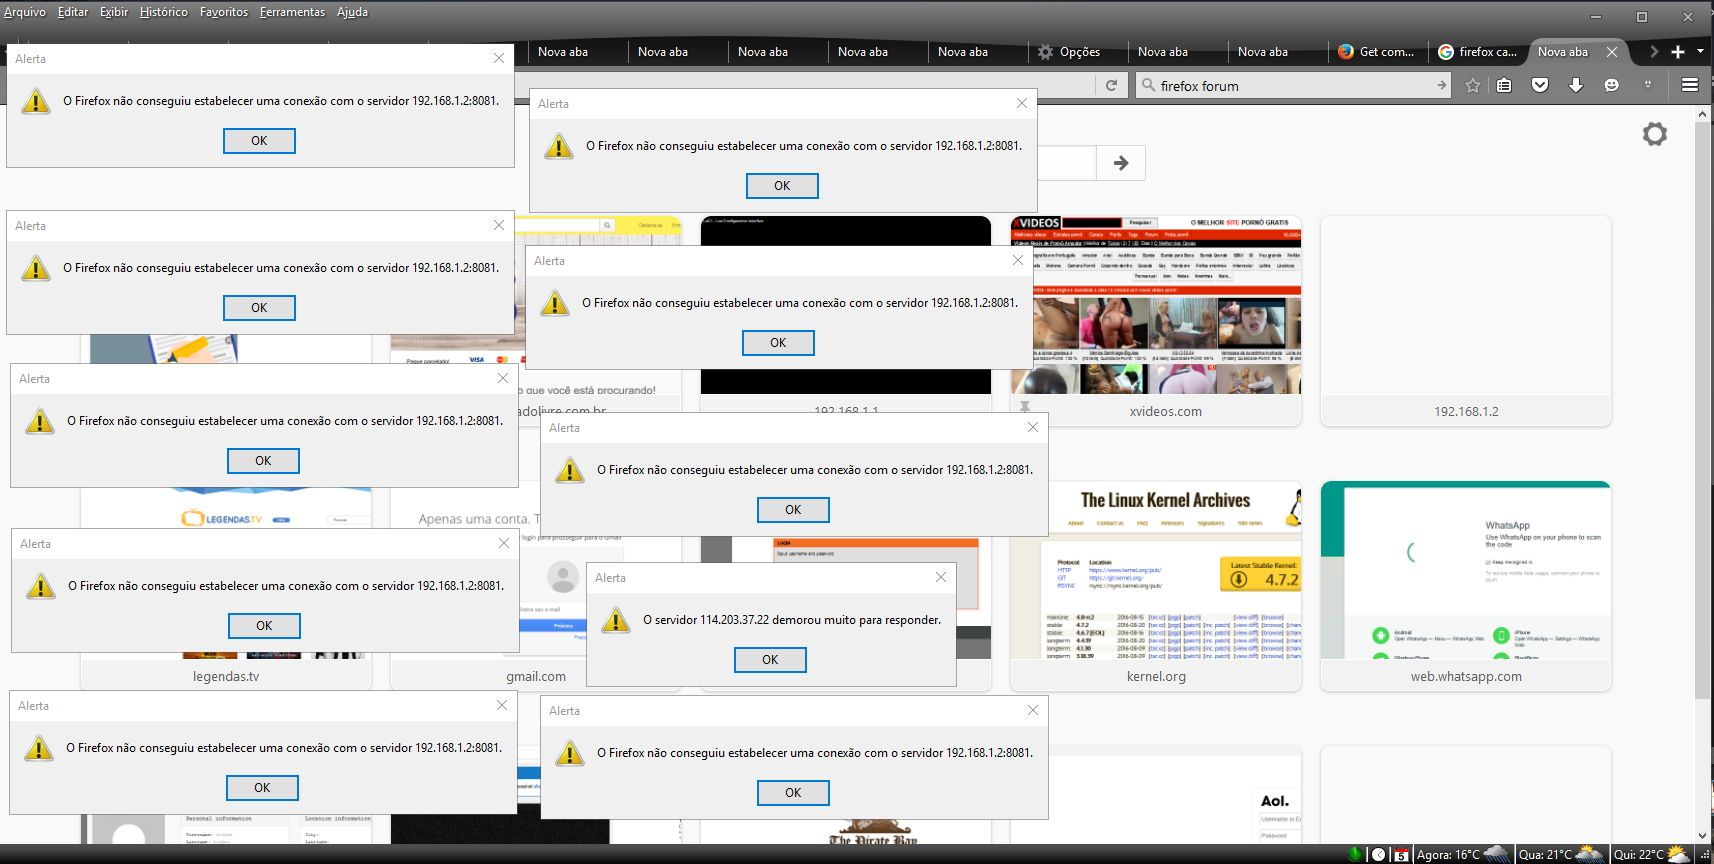
Task: Click new tab page search arrow button
Action: (x=1121, y=163)
